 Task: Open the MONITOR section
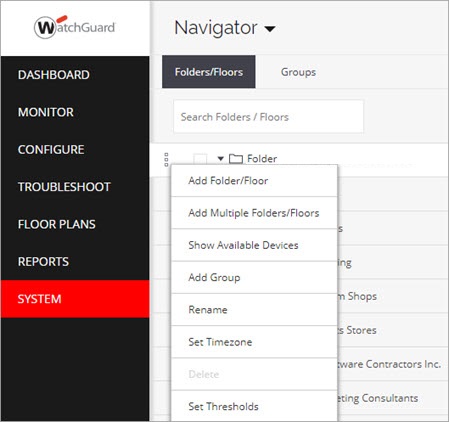75,112
